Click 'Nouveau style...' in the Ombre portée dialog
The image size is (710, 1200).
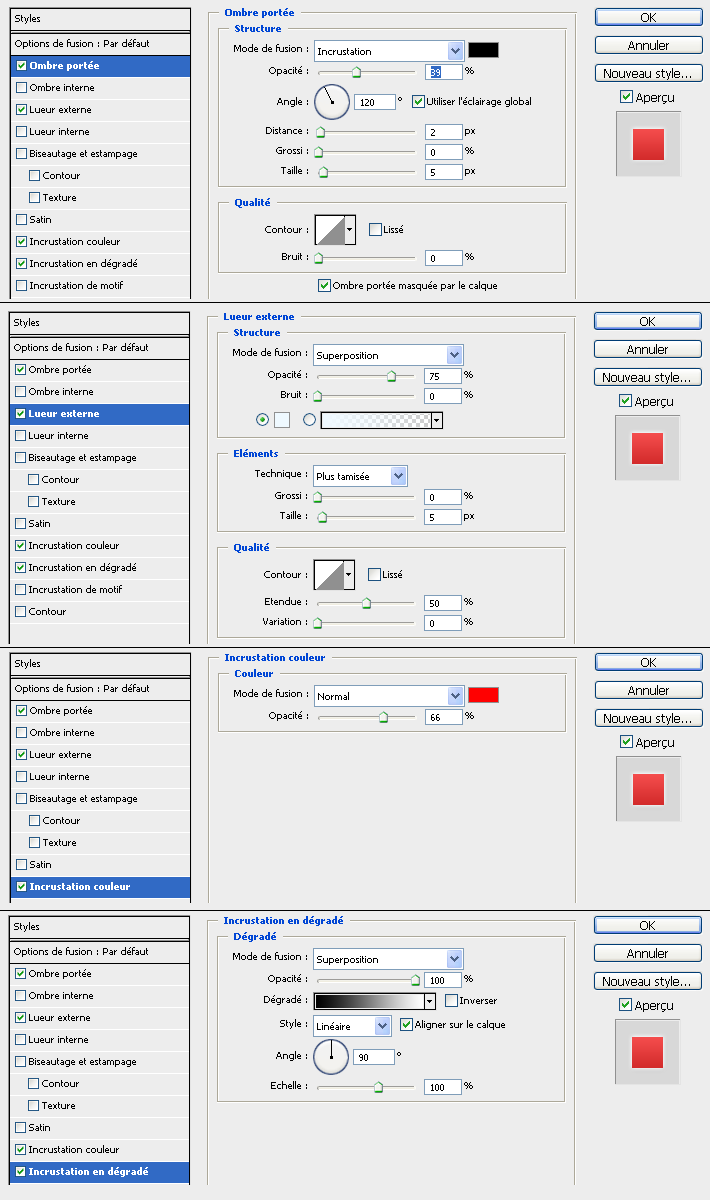(x=647, y=74)
